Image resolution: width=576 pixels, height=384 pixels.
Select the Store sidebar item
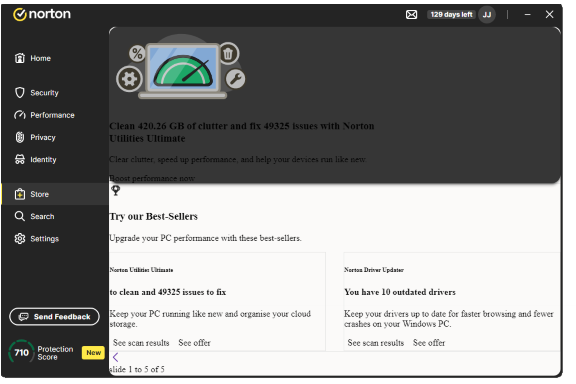click(x=55, y=194)
